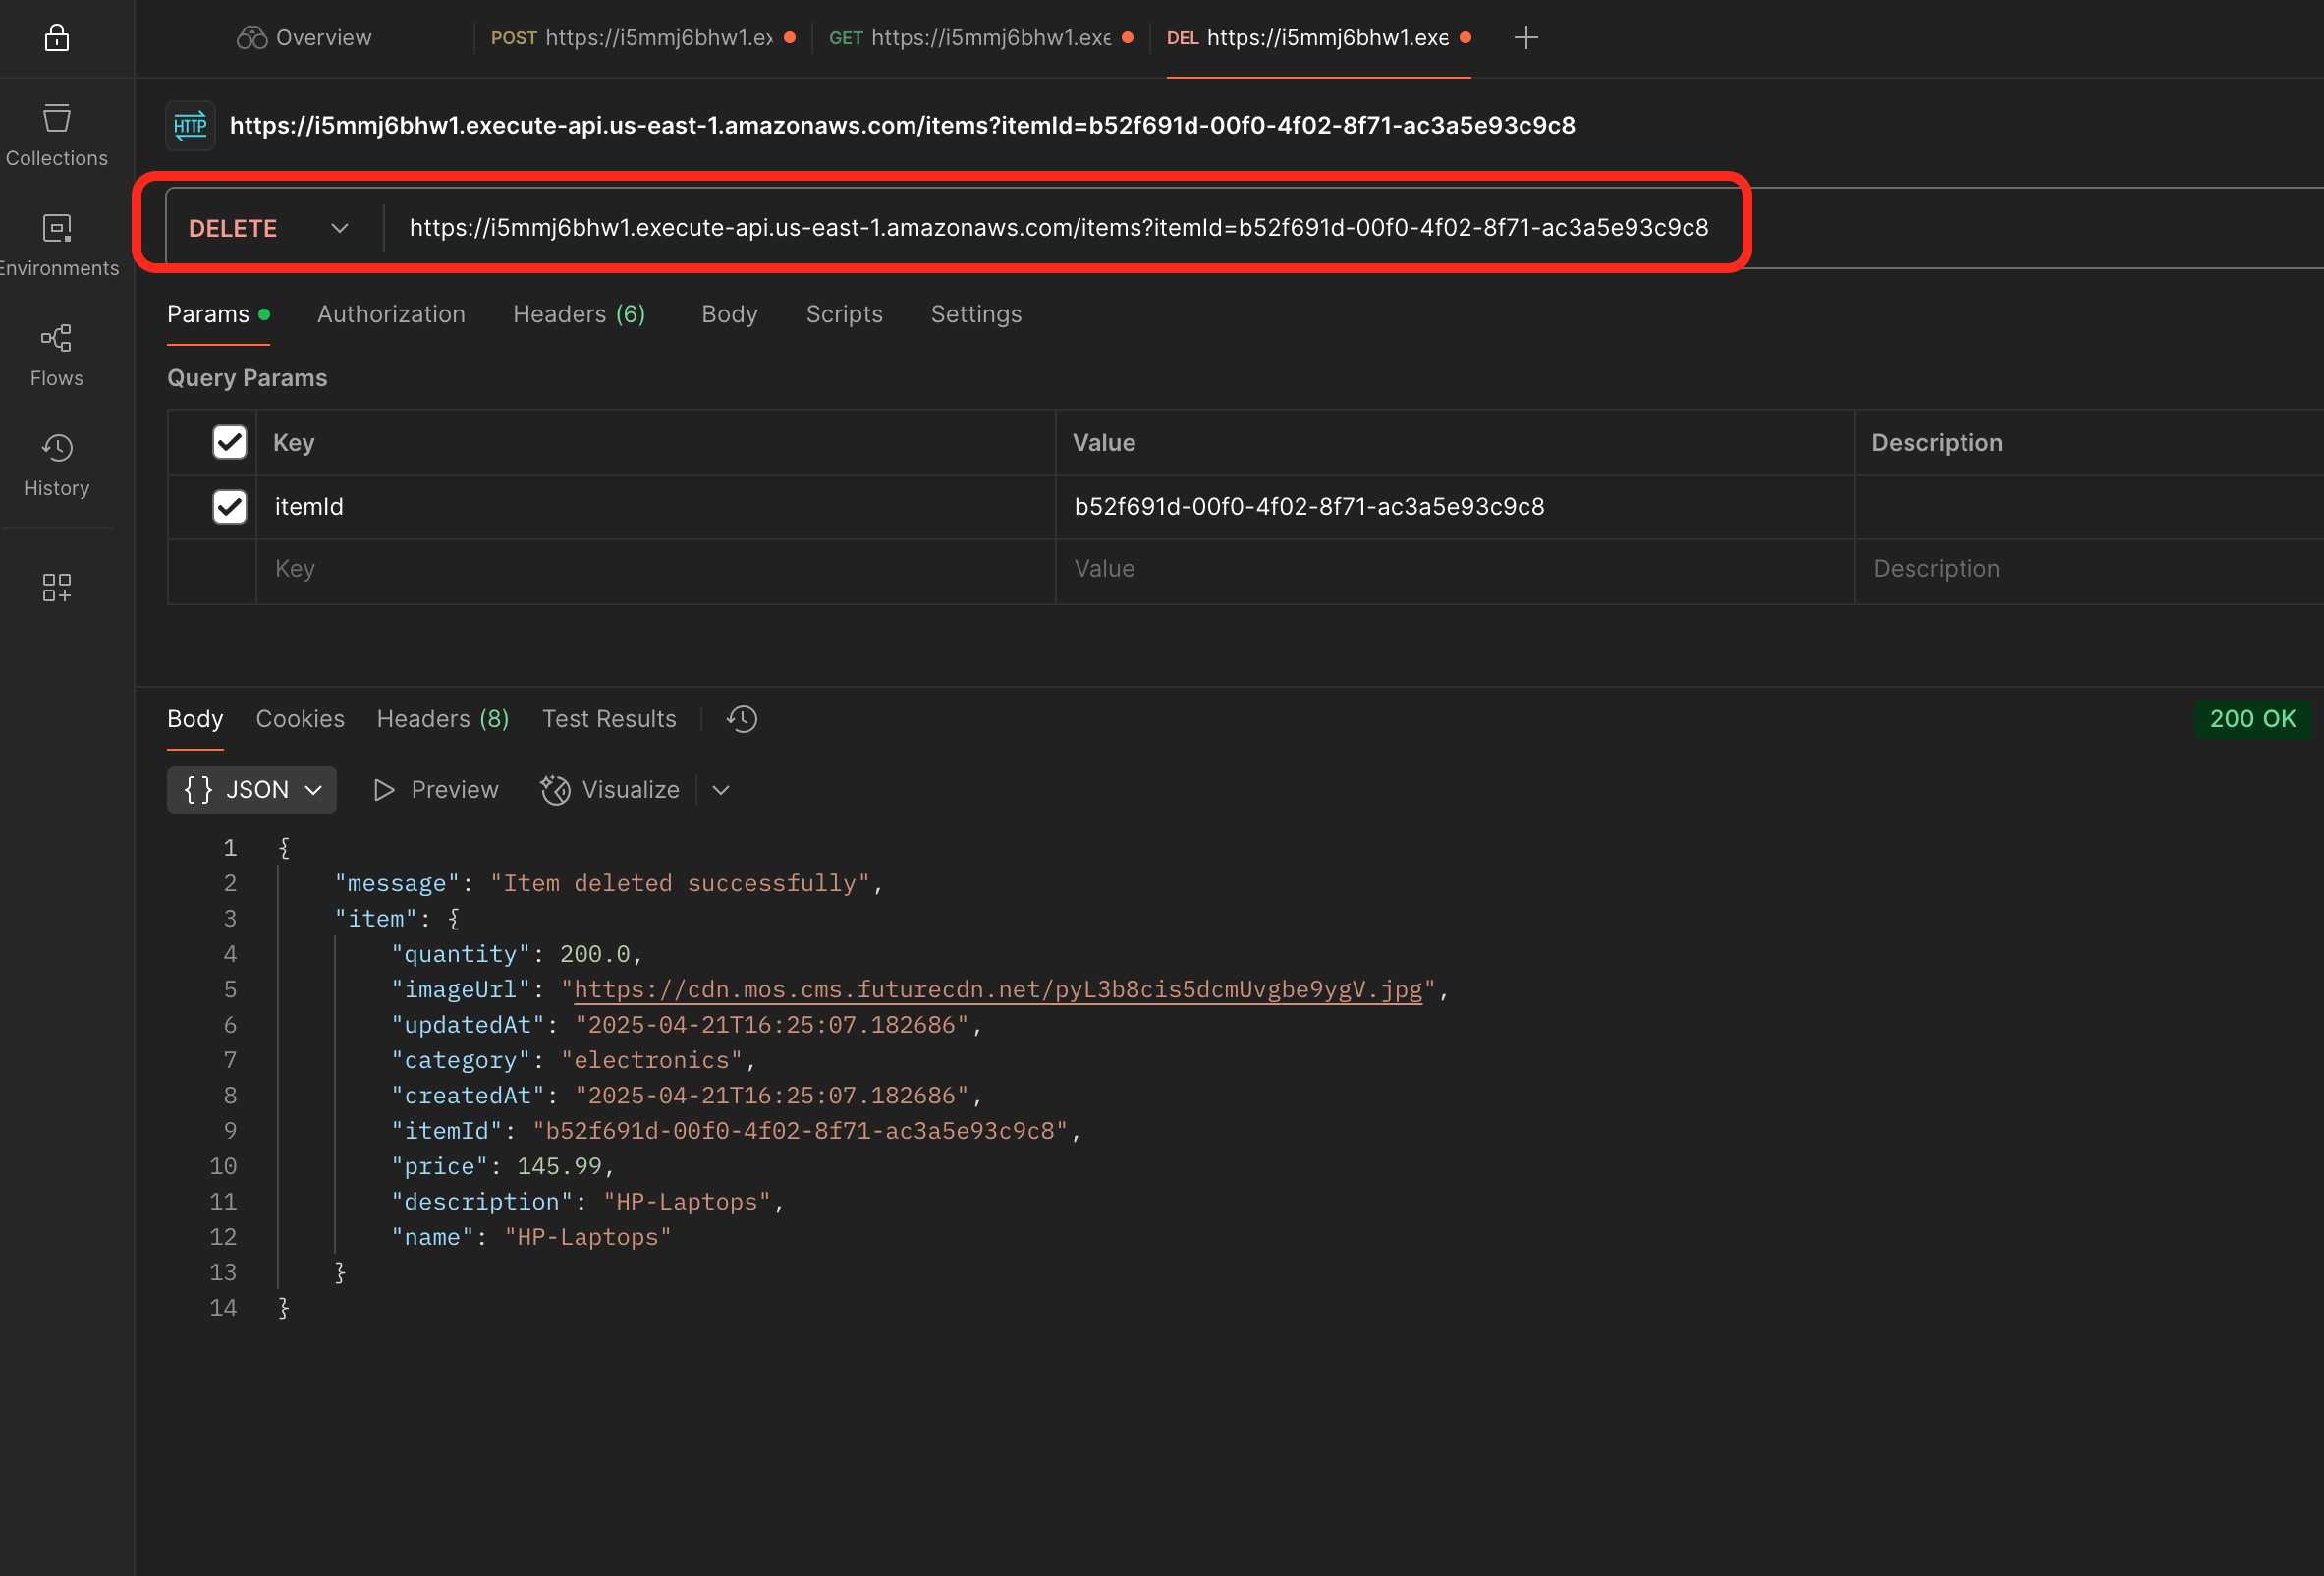Viewport: 2324px width, 1576px height.
Task: Click the Query Params heading
Action: pos(247,378)
